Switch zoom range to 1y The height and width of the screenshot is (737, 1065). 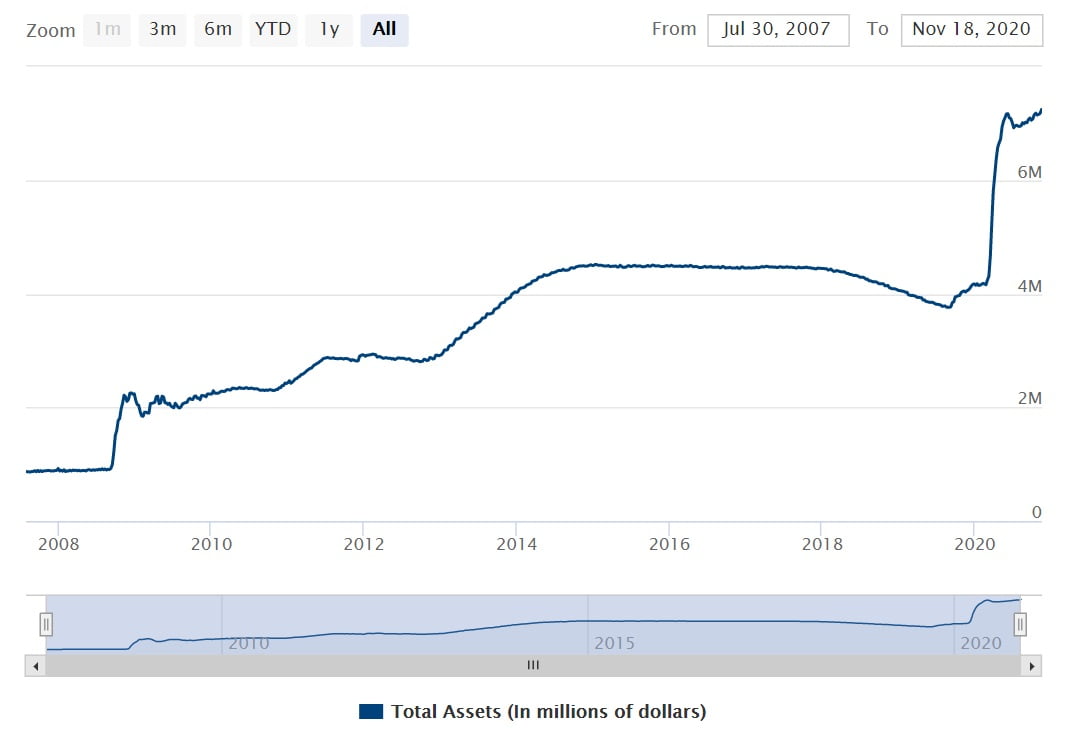coord(329,29)
